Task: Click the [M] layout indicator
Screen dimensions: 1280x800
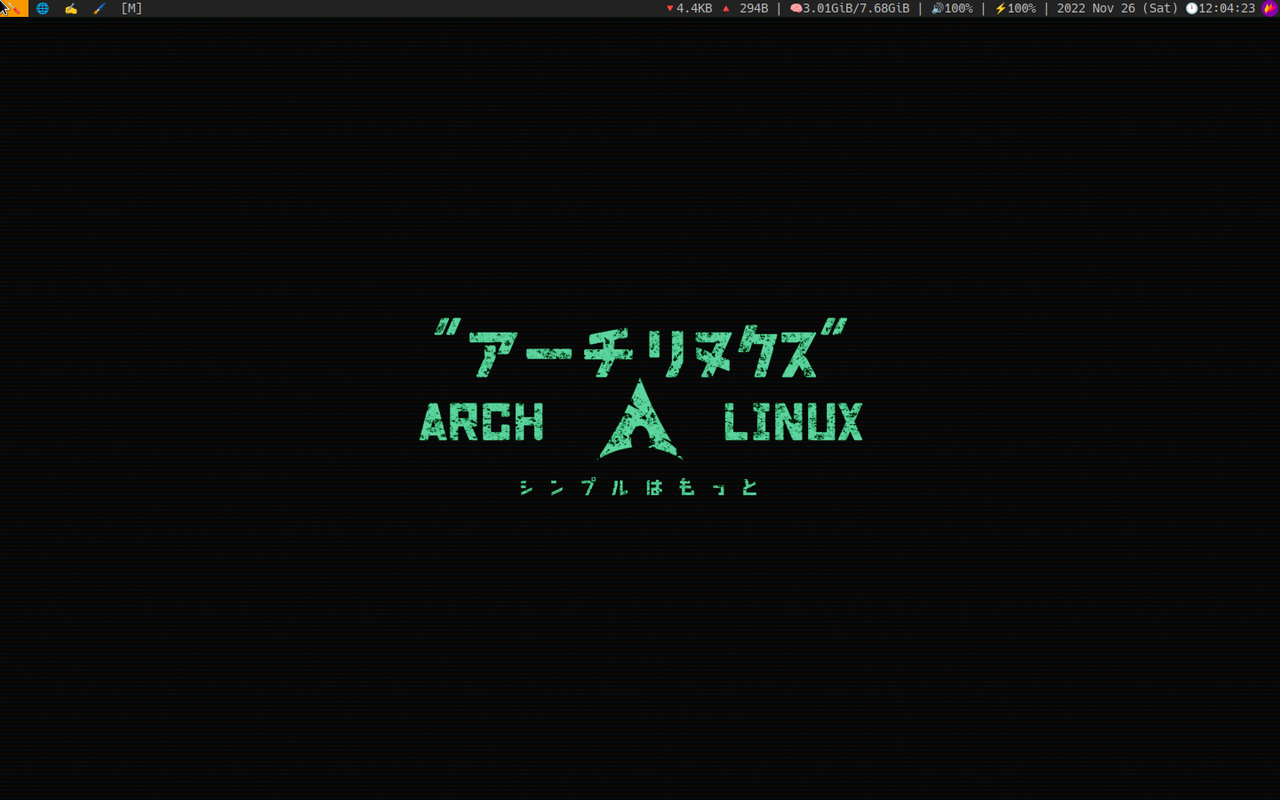Action: click(131, 8)
